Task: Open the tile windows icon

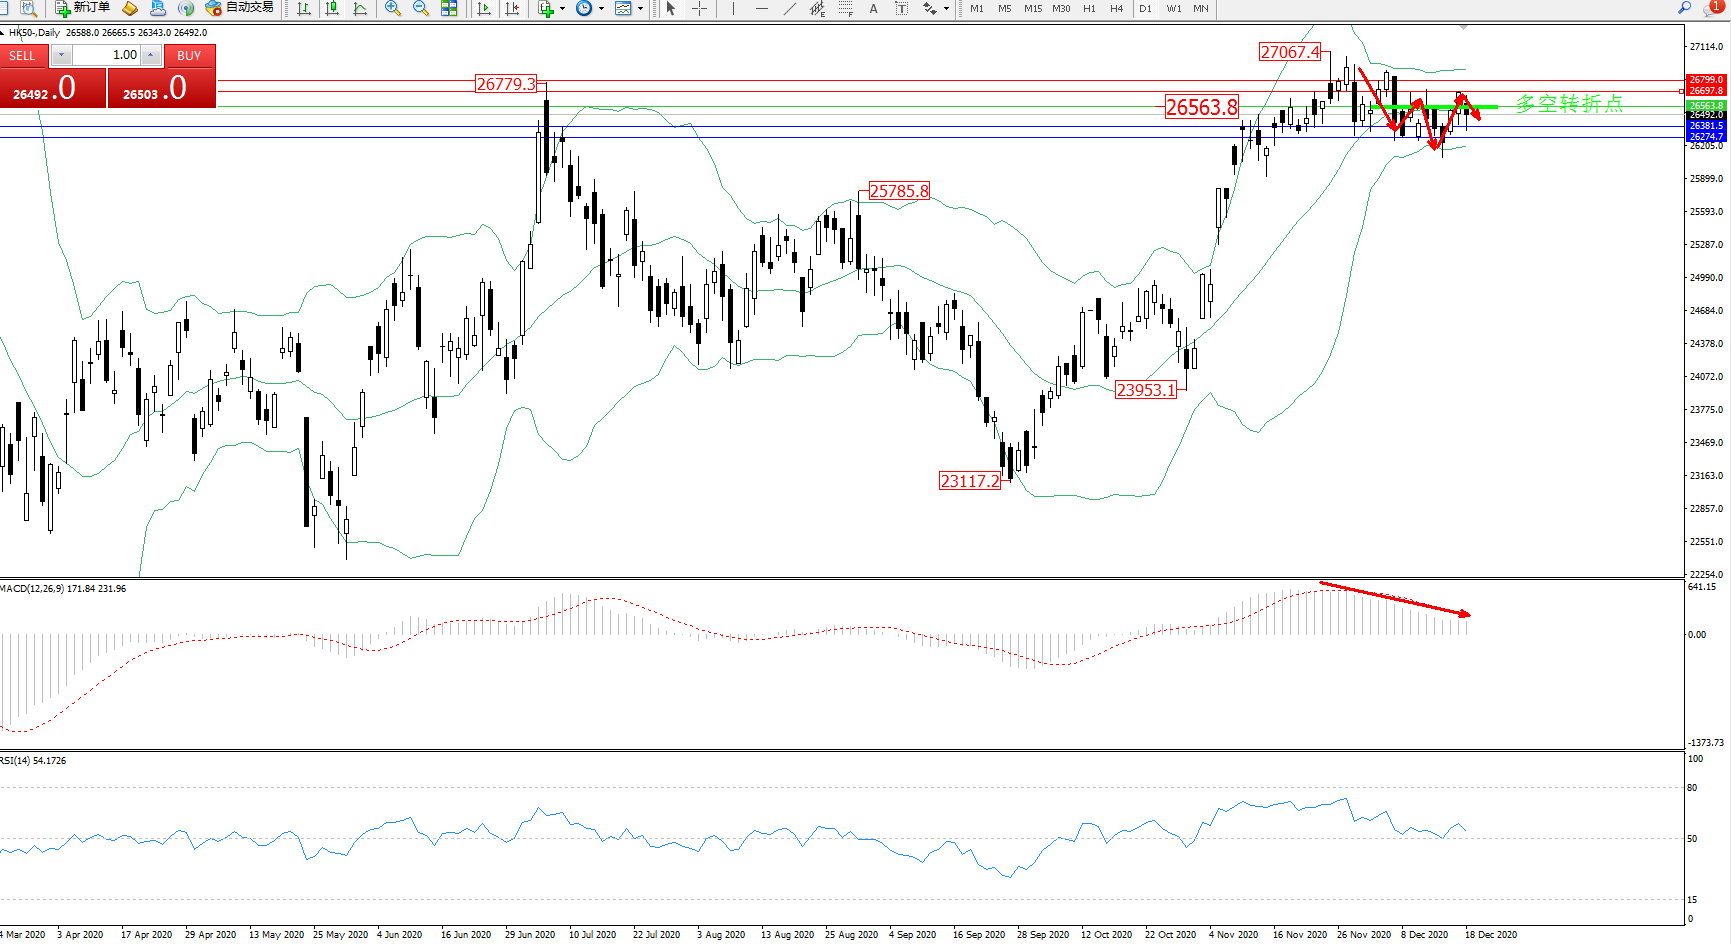Action: [x=449, y=8]
